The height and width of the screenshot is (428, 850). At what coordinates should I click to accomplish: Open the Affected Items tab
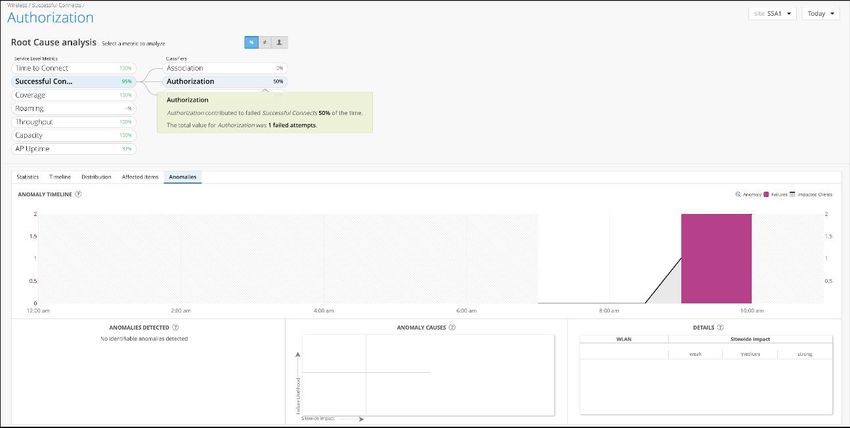tap(140, 177)
